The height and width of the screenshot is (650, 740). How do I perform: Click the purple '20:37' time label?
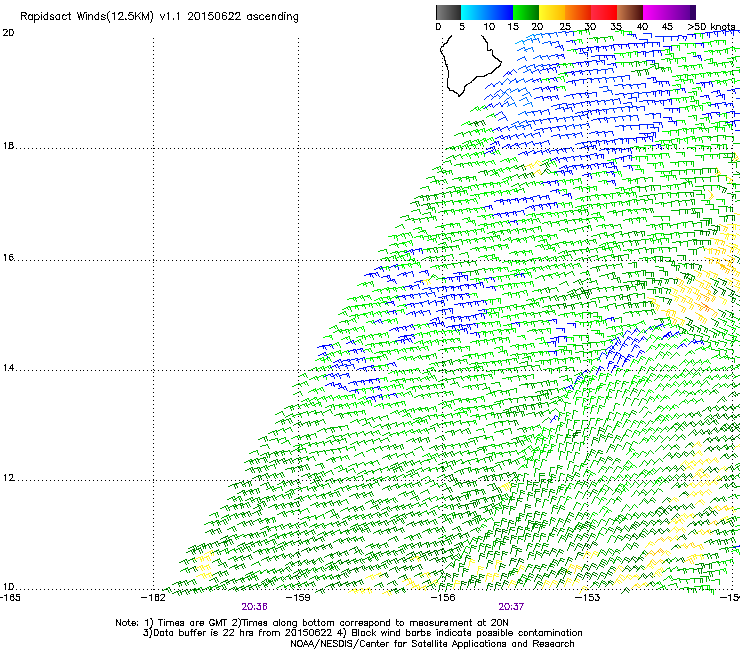pyautogui.click(x=511, y=607)
